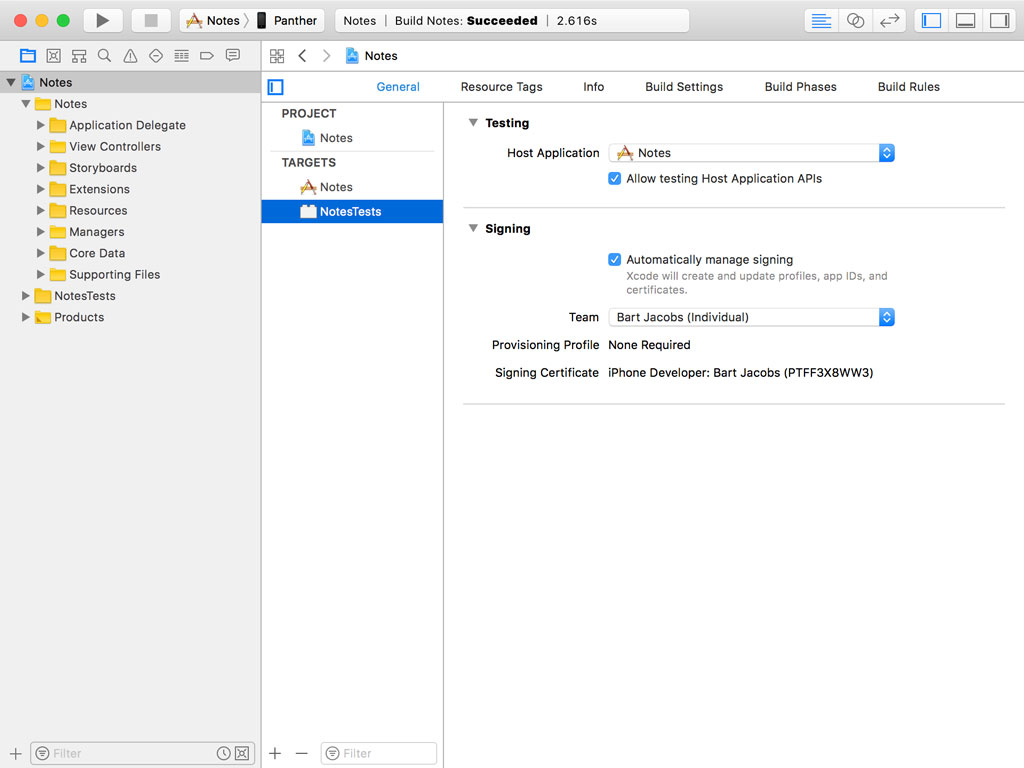Open the Report navigator speech bubble icon
Image resolution: width=1024 pixels, height=768 pixels.
[232, 56]
